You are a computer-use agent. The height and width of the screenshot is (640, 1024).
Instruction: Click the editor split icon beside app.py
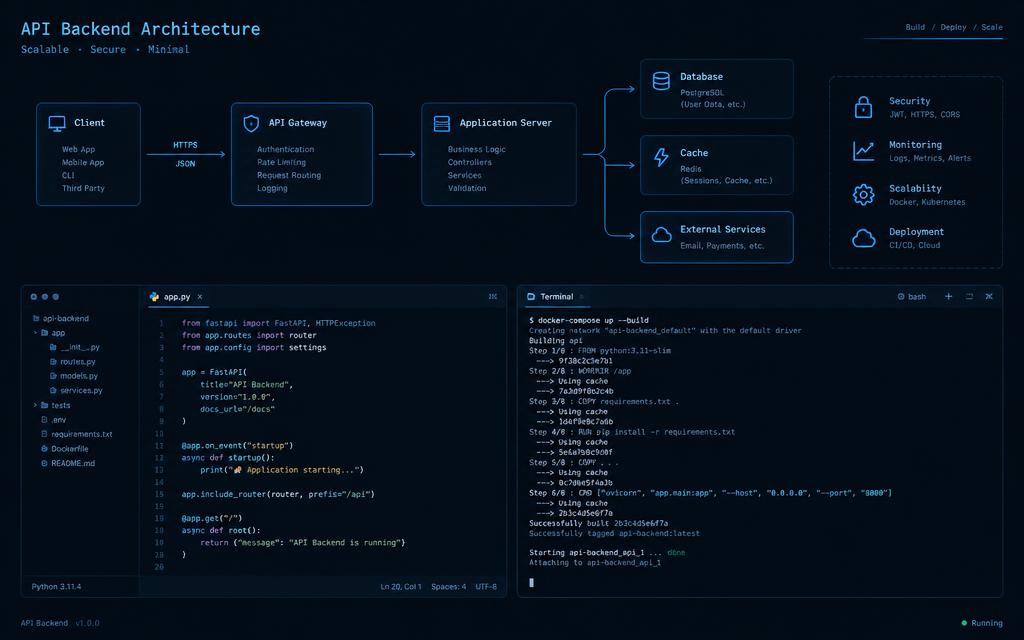click(x=492, y=296)
